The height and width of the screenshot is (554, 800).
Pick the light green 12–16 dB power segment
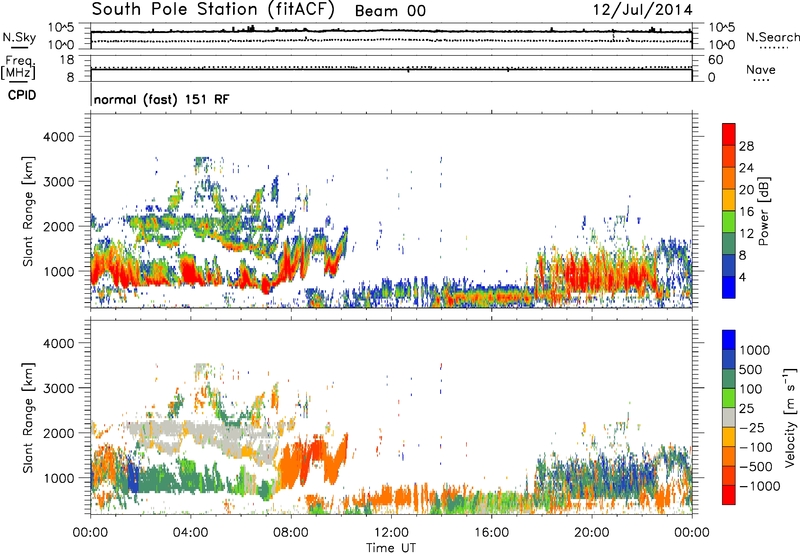pyautogui.click(x=729, y=222)
